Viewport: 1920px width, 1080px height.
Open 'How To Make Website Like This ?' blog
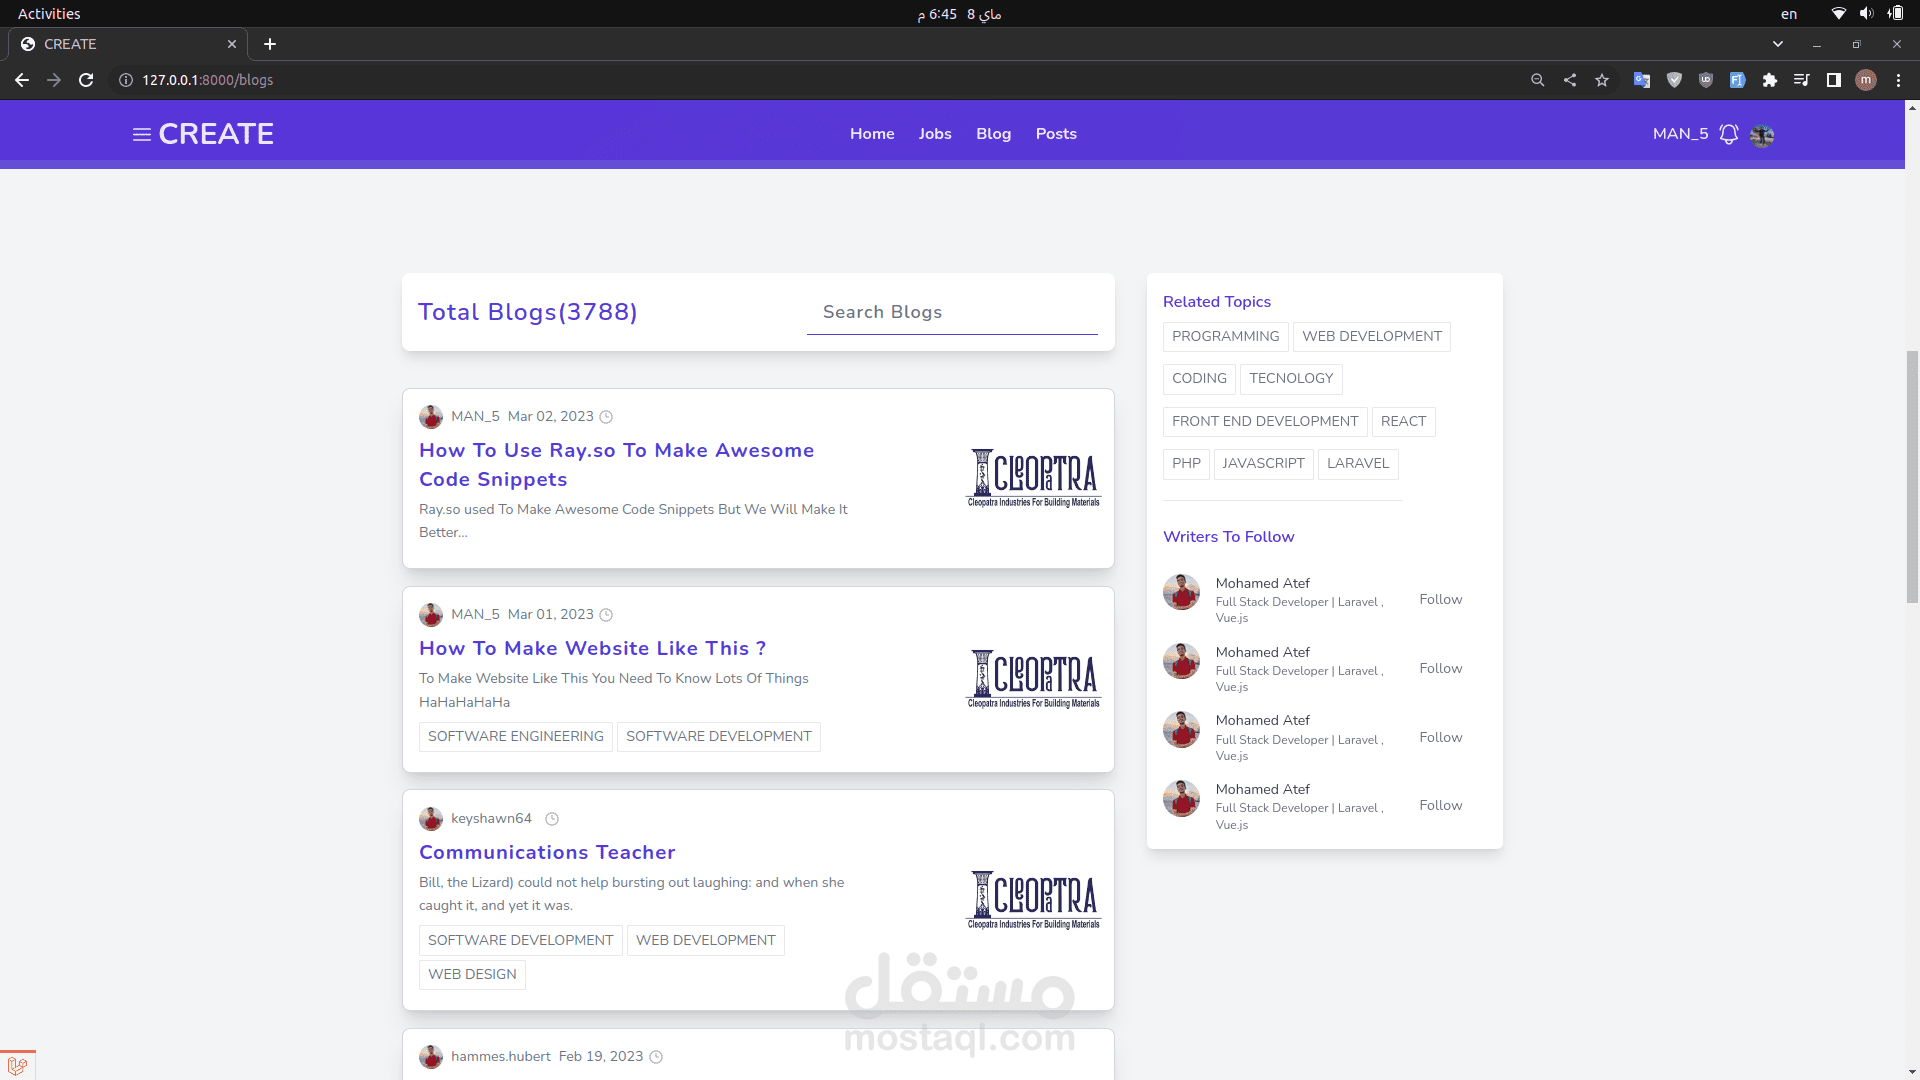click(592, 648)
